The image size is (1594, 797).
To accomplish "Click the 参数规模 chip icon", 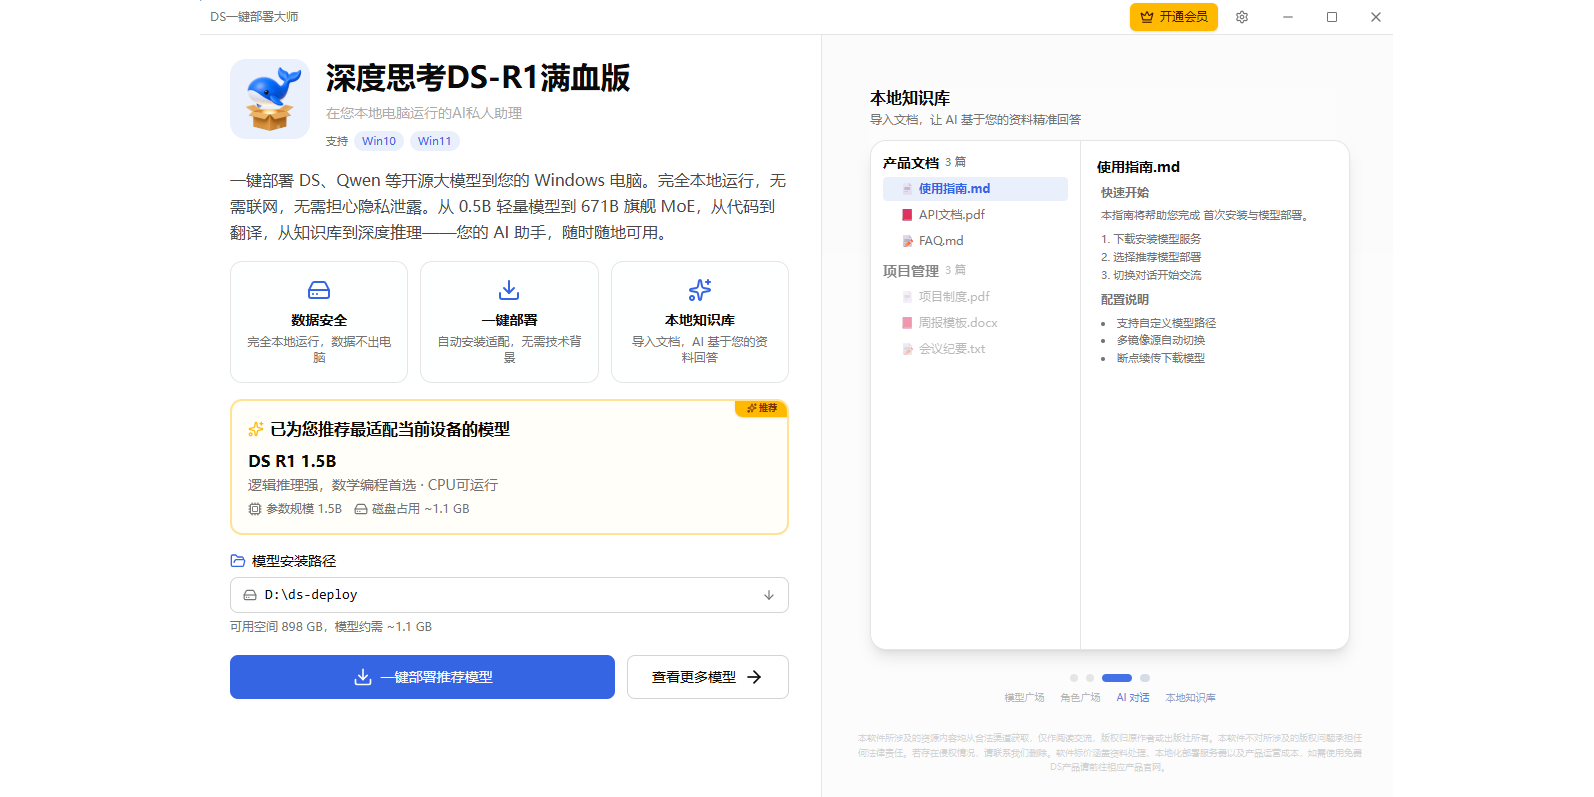I will [255, 509].
